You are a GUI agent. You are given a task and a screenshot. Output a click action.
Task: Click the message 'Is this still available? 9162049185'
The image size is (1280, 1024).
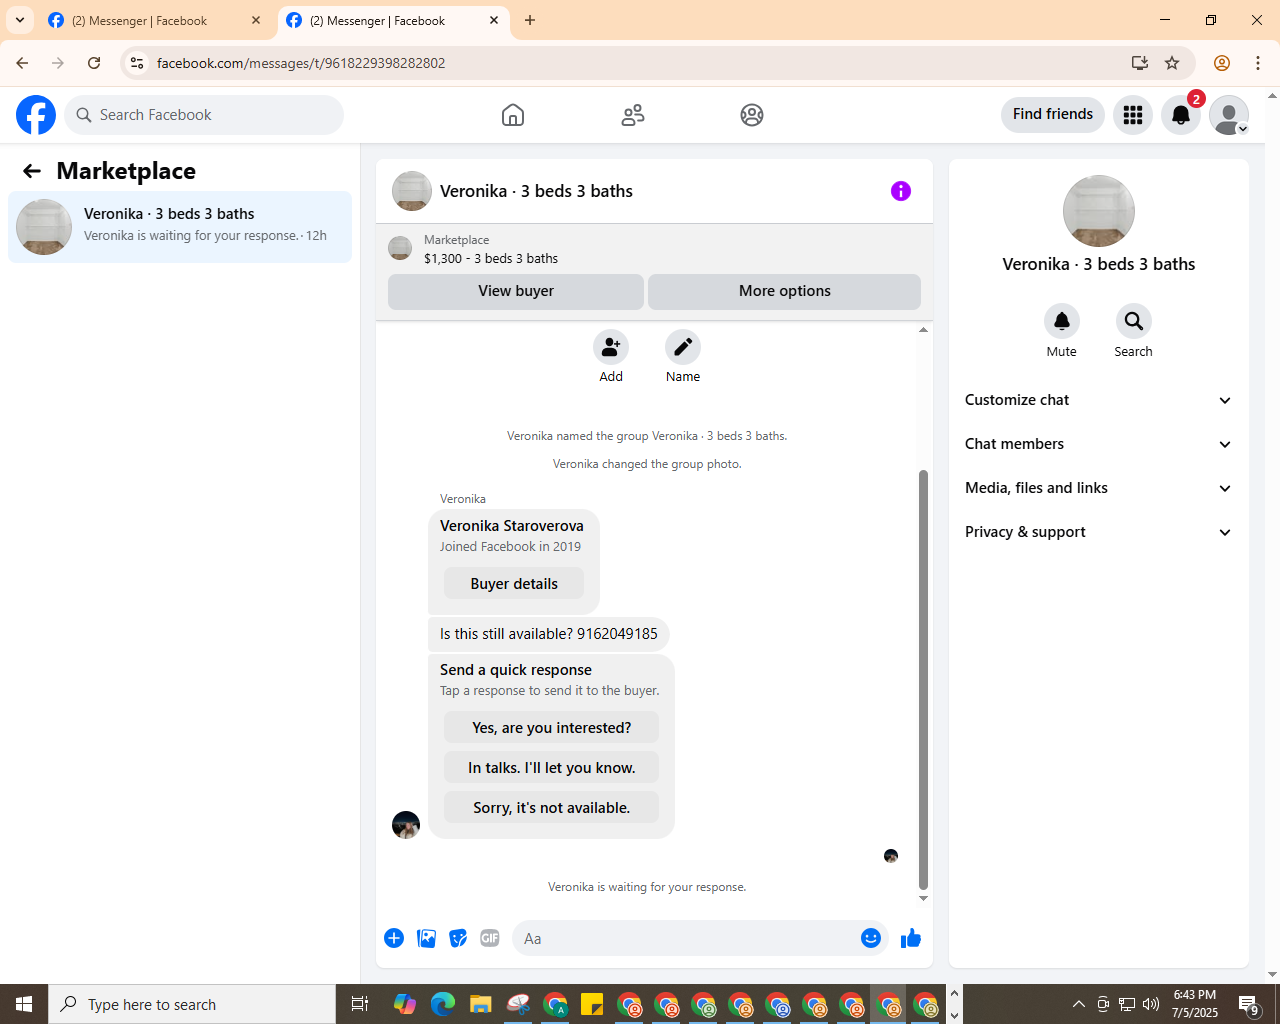tap(549, 634)
